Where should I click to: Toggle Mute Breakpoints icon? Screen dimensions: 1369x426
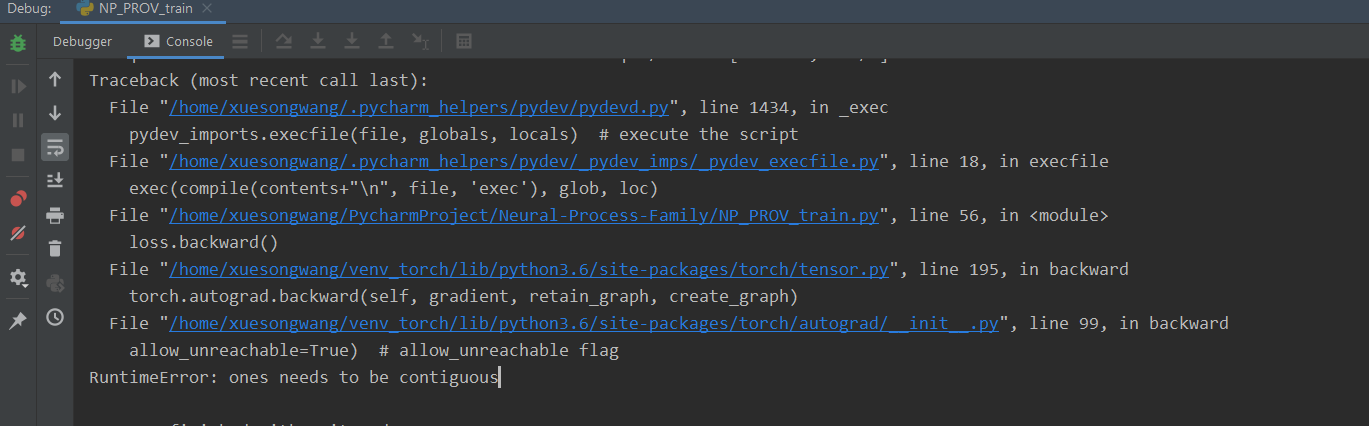tap(18, 233)
